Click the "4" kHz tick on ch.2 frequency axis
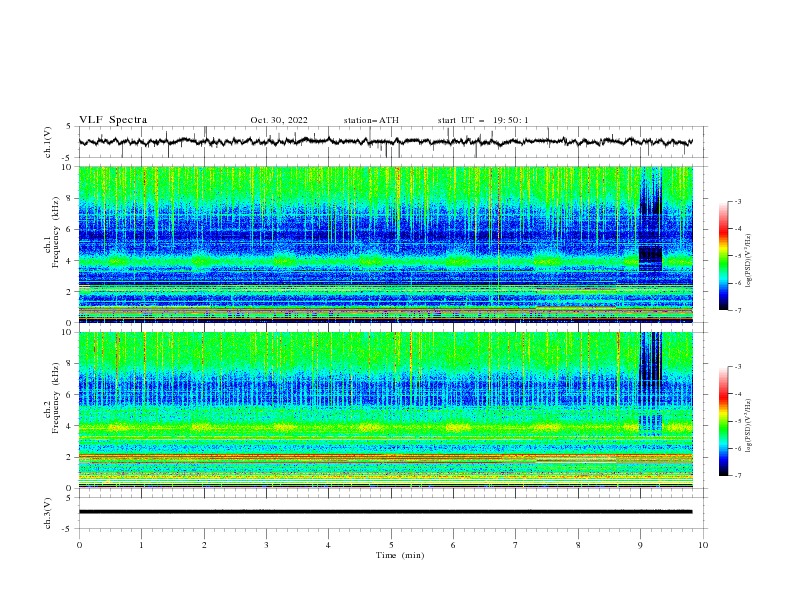 coord(70,426)
